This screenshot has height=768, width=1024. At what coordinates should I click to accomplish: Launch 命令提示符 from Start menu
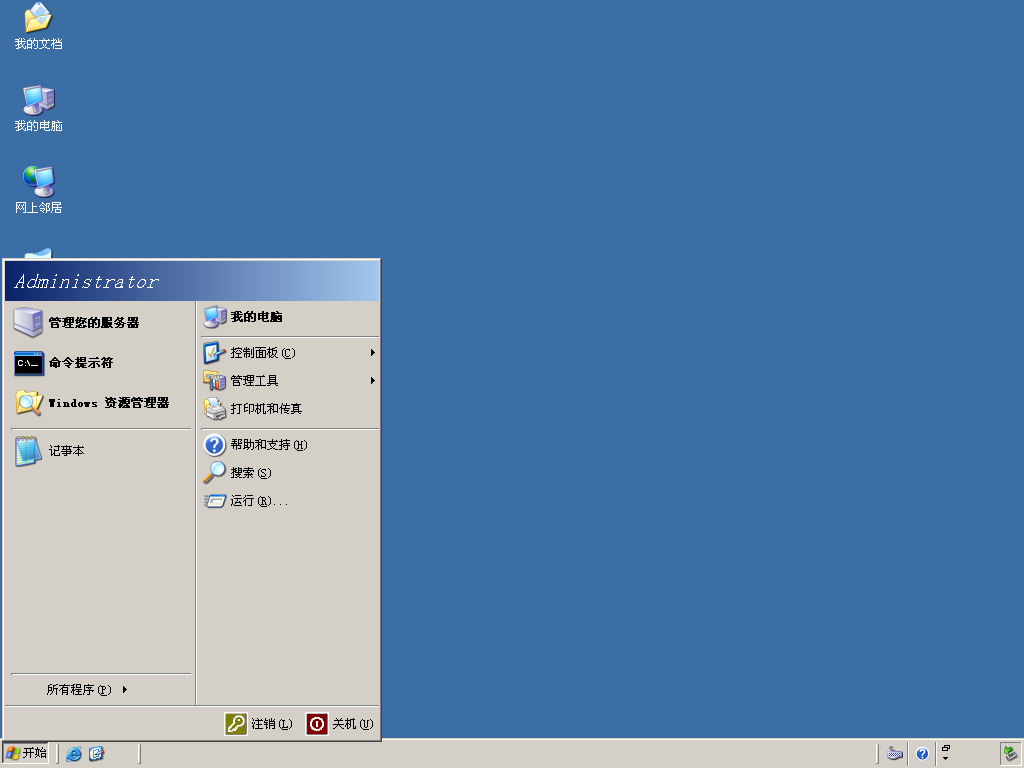tap(101, 362)
